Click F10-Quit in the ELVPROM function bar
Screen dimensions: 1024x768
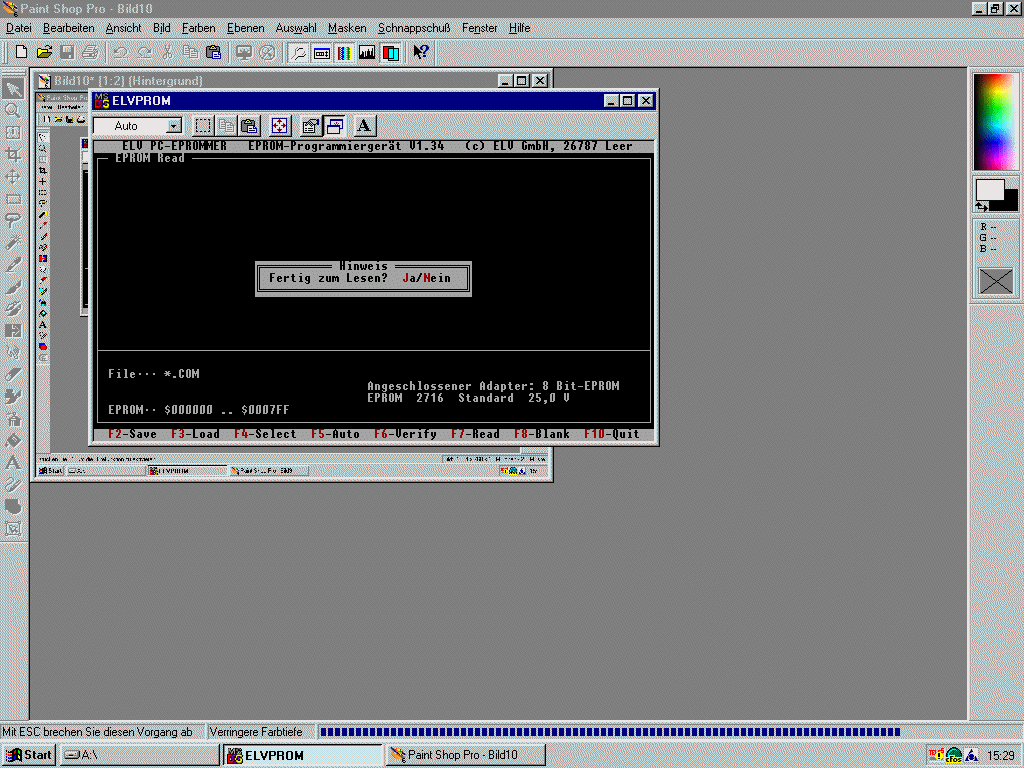coord(612,434)
